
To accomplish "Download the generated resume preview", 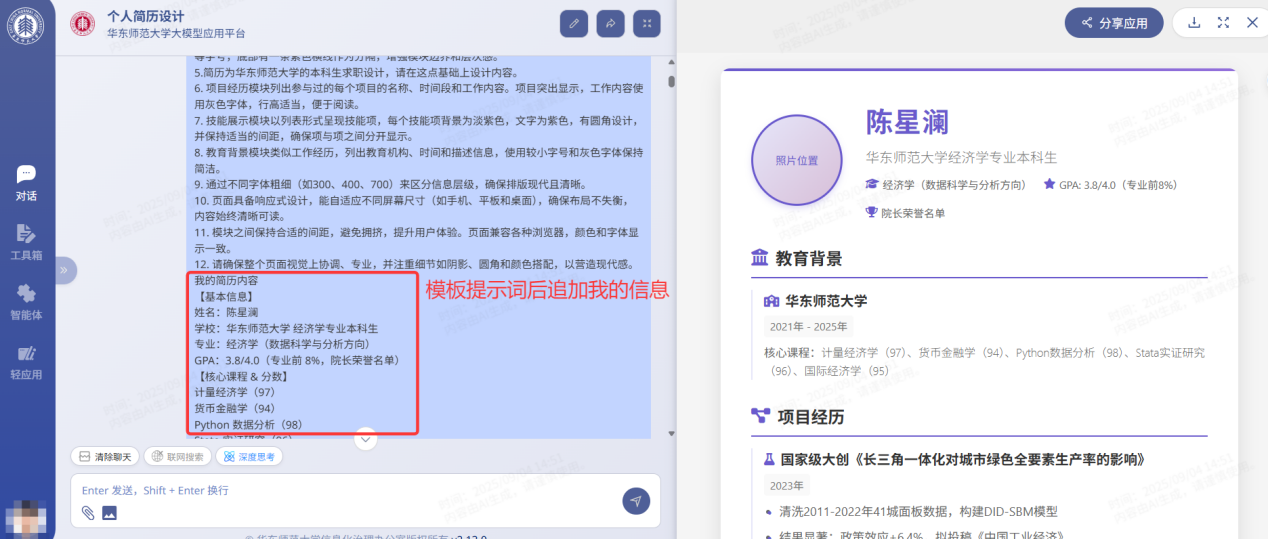I will [x=1193, y=22].
